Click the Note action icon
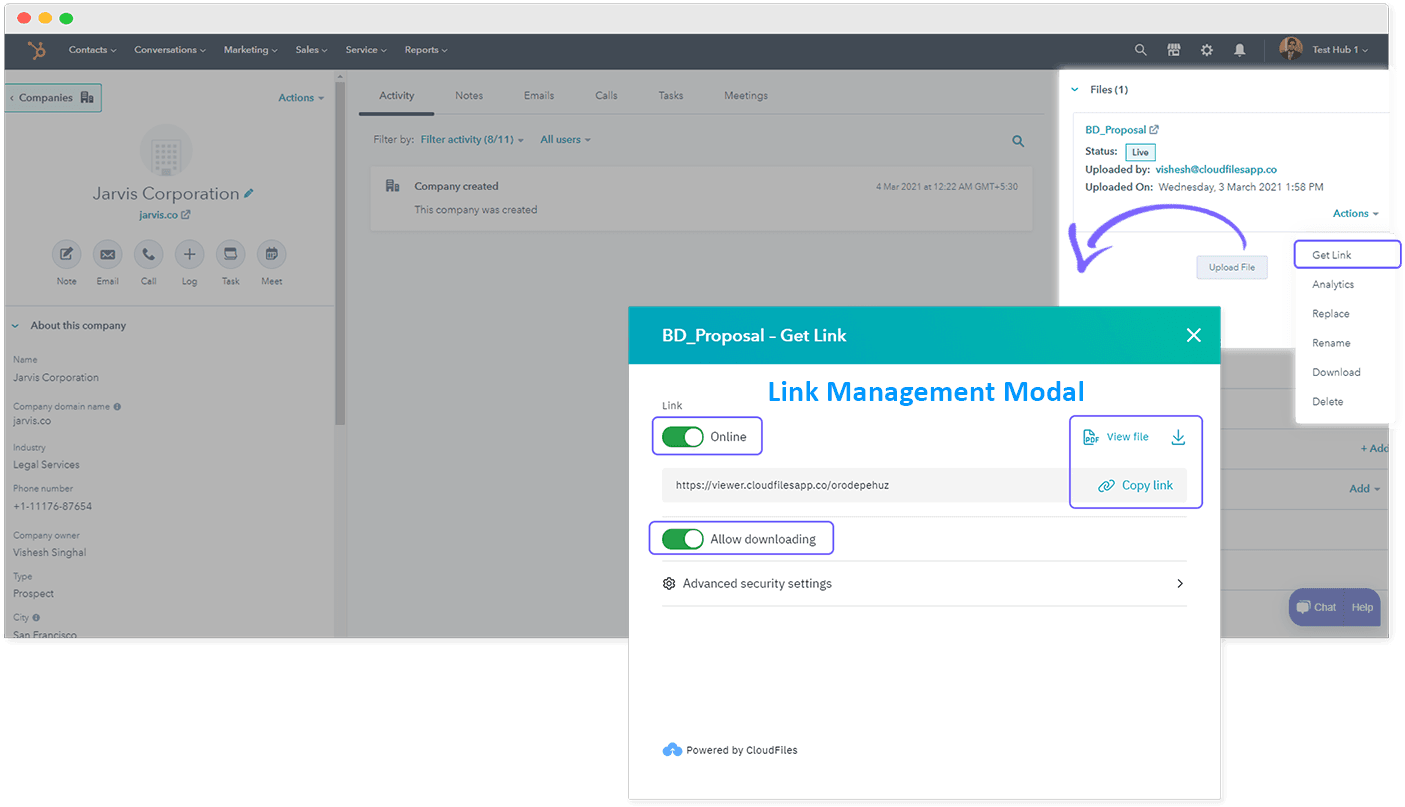Screen dimensions: 1405x807 [x=66, y=254]
